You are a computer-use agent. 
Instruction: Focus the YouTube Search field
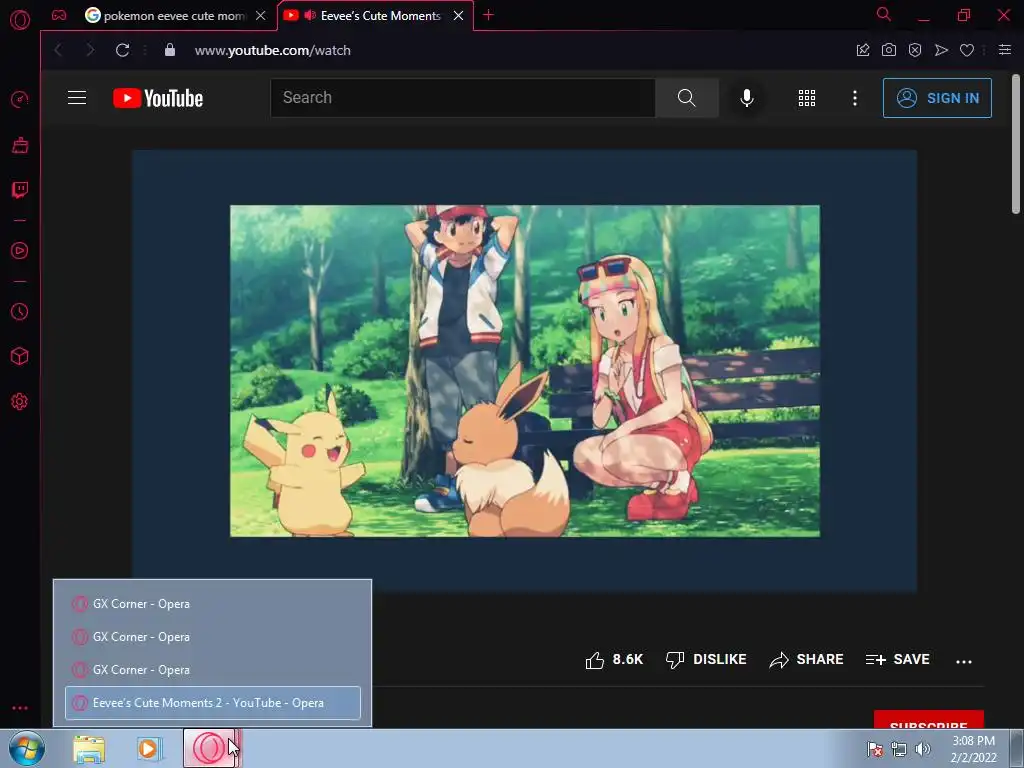(463, 98)
